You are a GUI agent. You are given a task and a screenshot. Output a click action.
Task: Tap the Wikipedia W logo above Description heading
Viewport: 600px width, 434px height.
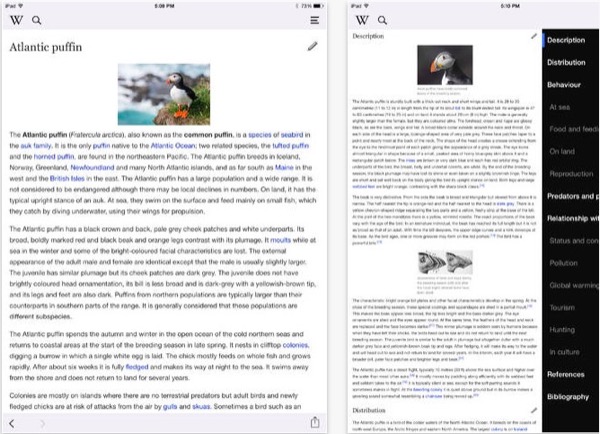coord(361,20)
